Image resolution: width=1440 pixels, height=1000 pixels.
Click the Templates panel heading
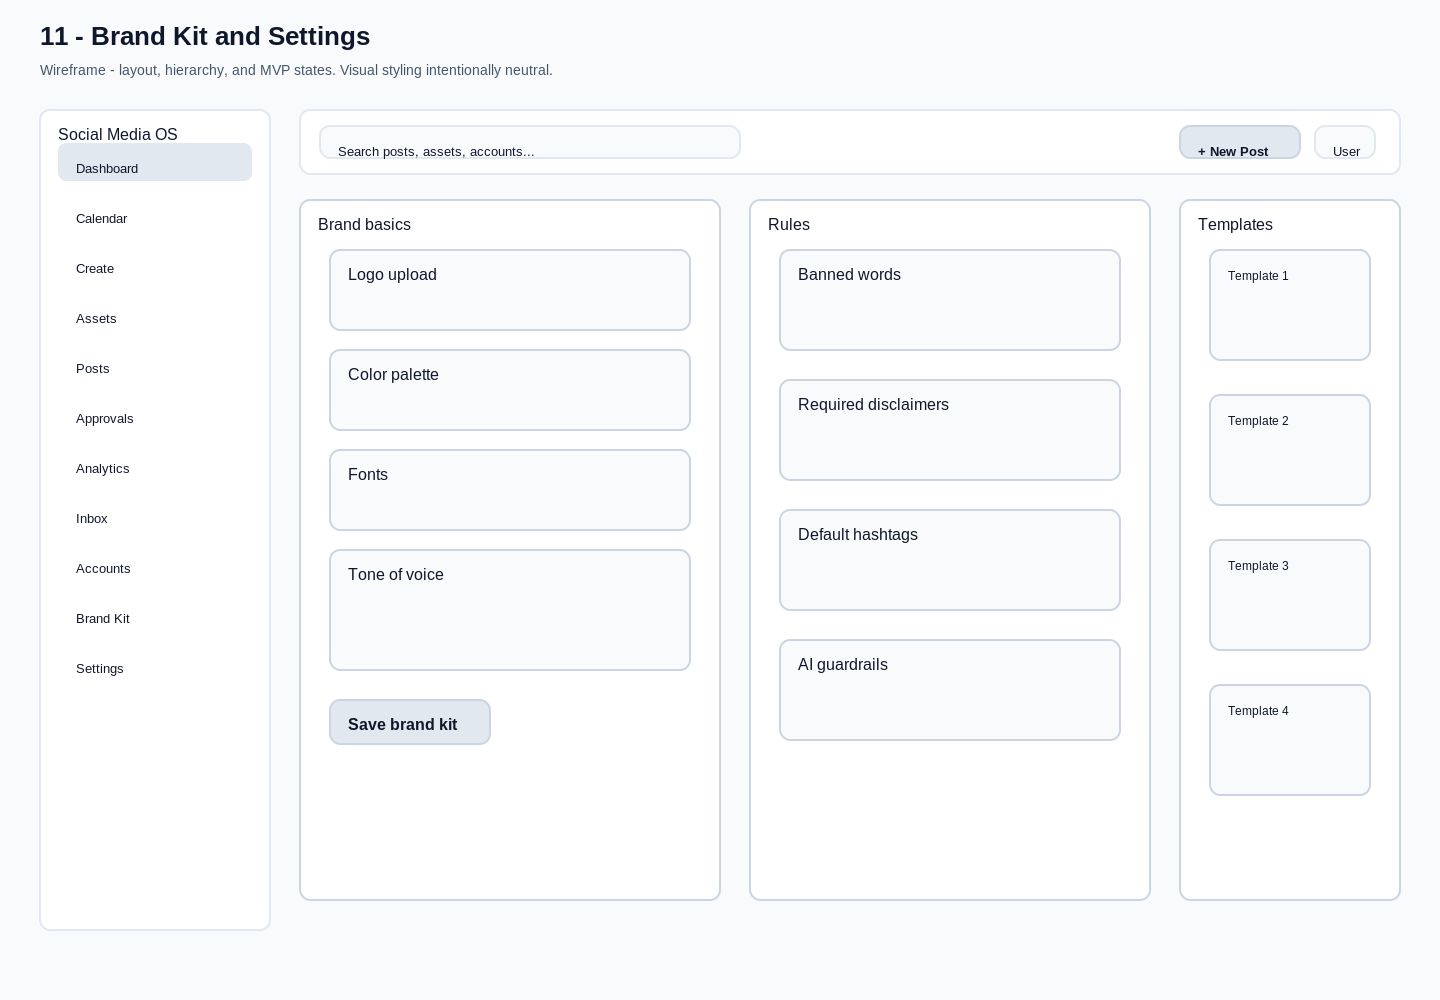(1235, 225)
